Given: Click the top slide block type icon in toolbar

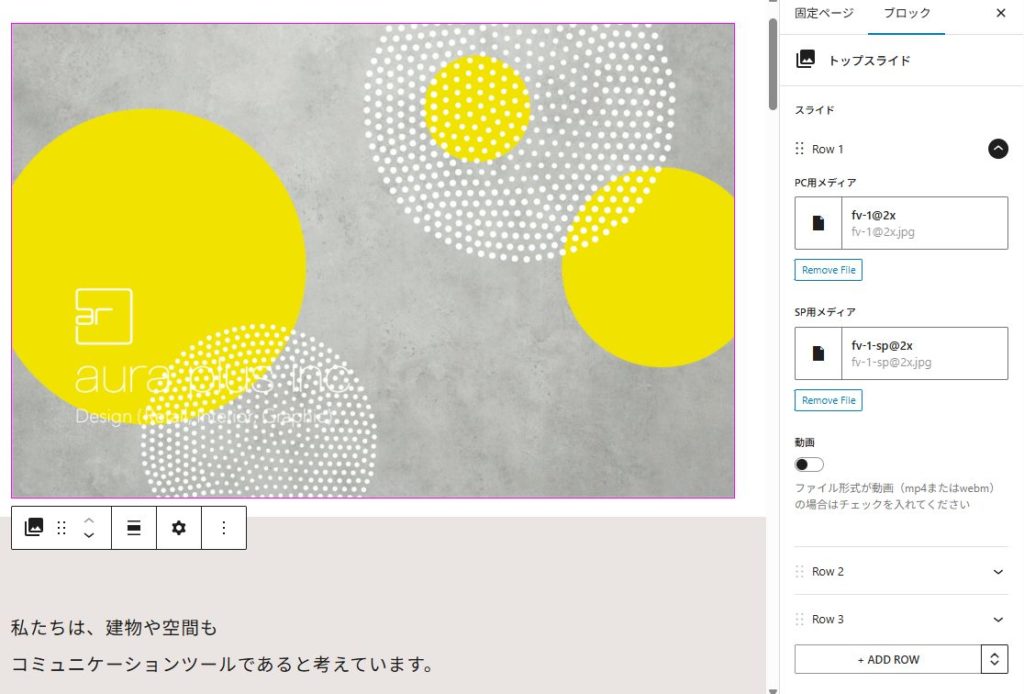Looking at the screenshot, I should (x=33, y=528).
